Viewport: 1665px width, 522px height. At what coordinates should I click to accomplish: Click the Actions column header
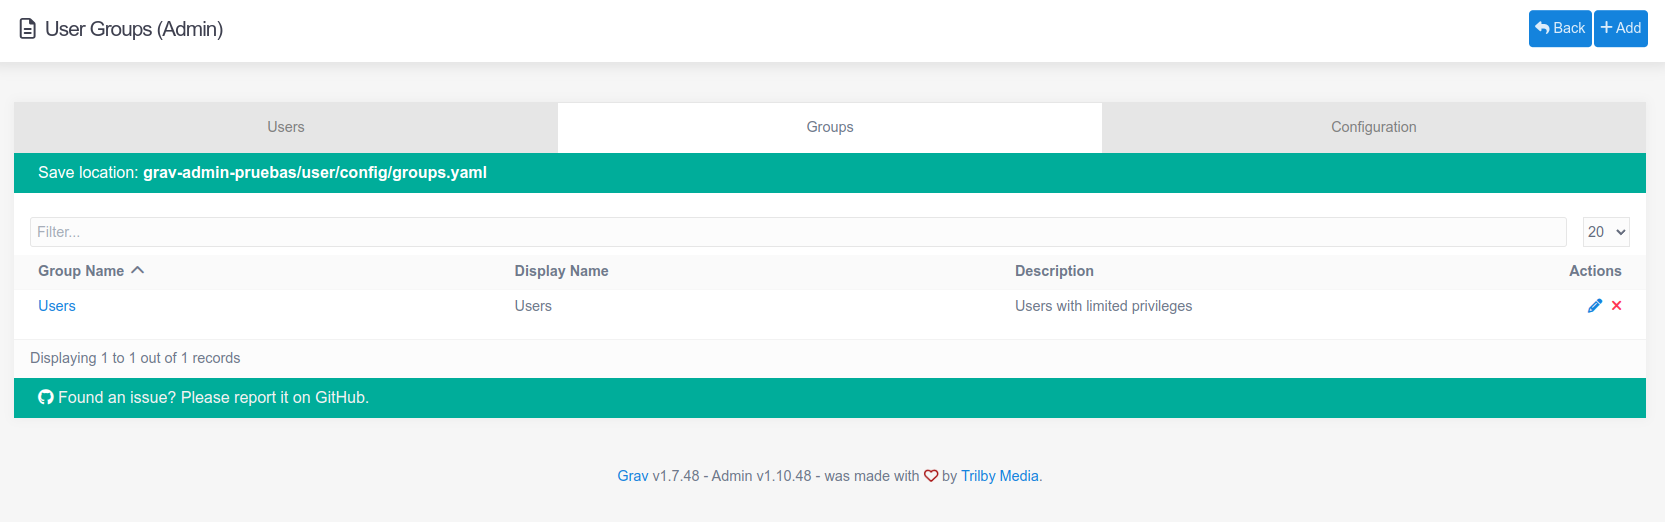click(1594, 271)
